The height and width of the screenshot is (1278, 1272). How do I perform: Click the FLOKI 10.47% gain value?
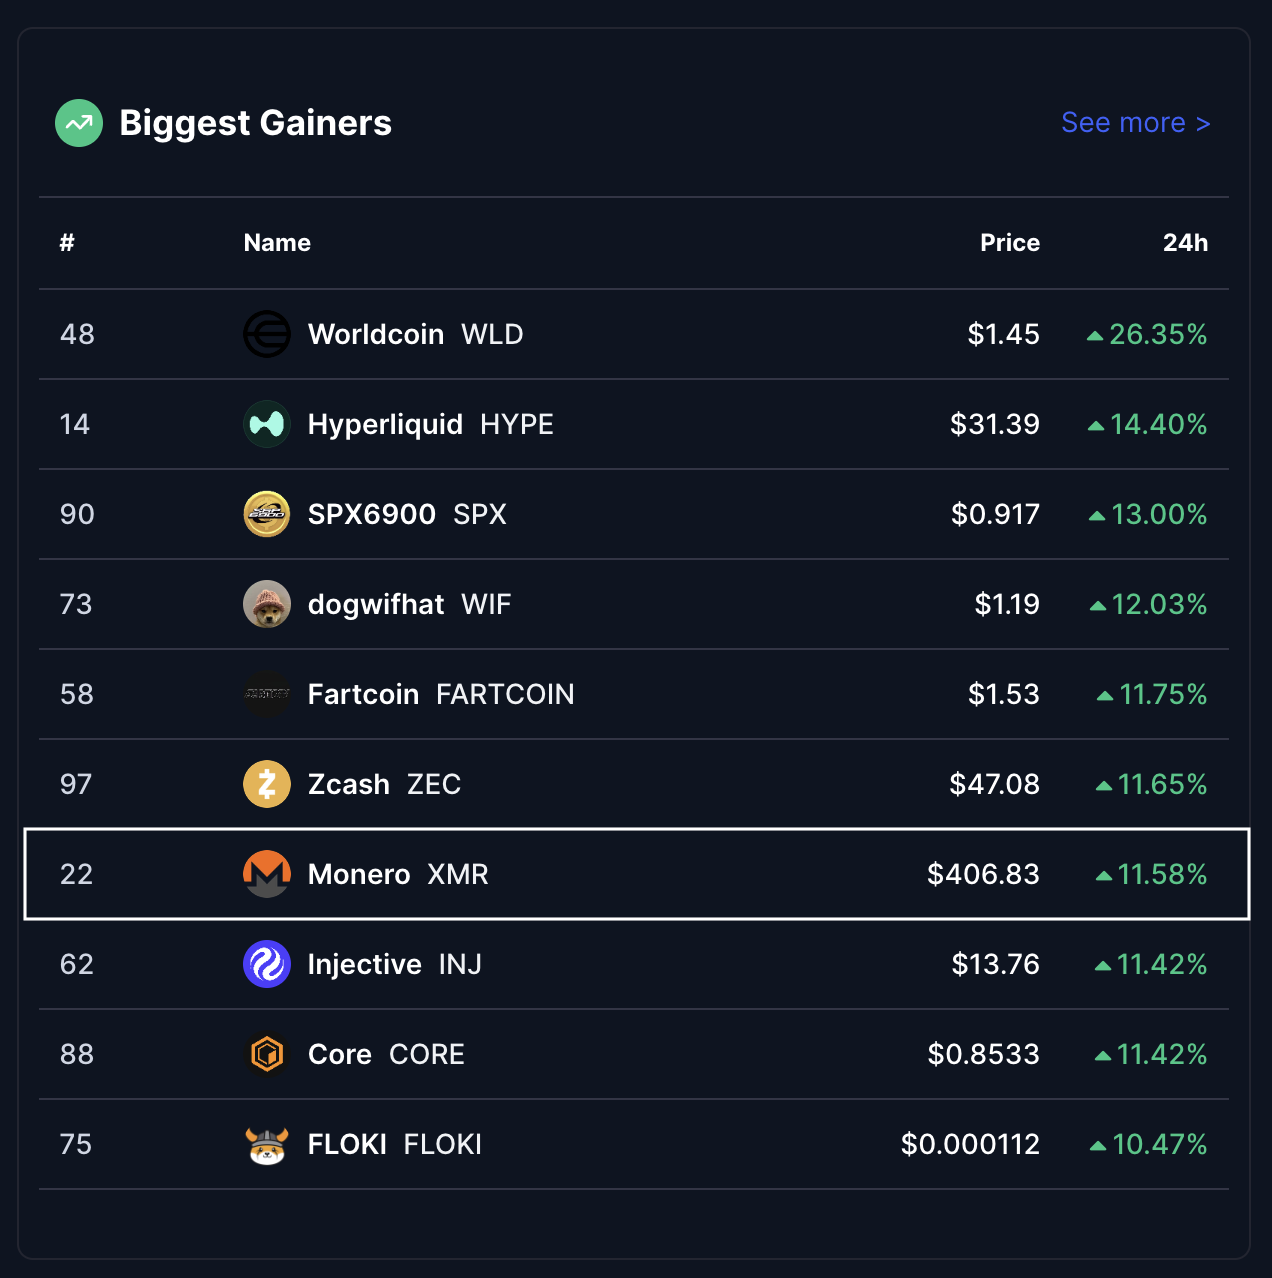(1158, 1144)
